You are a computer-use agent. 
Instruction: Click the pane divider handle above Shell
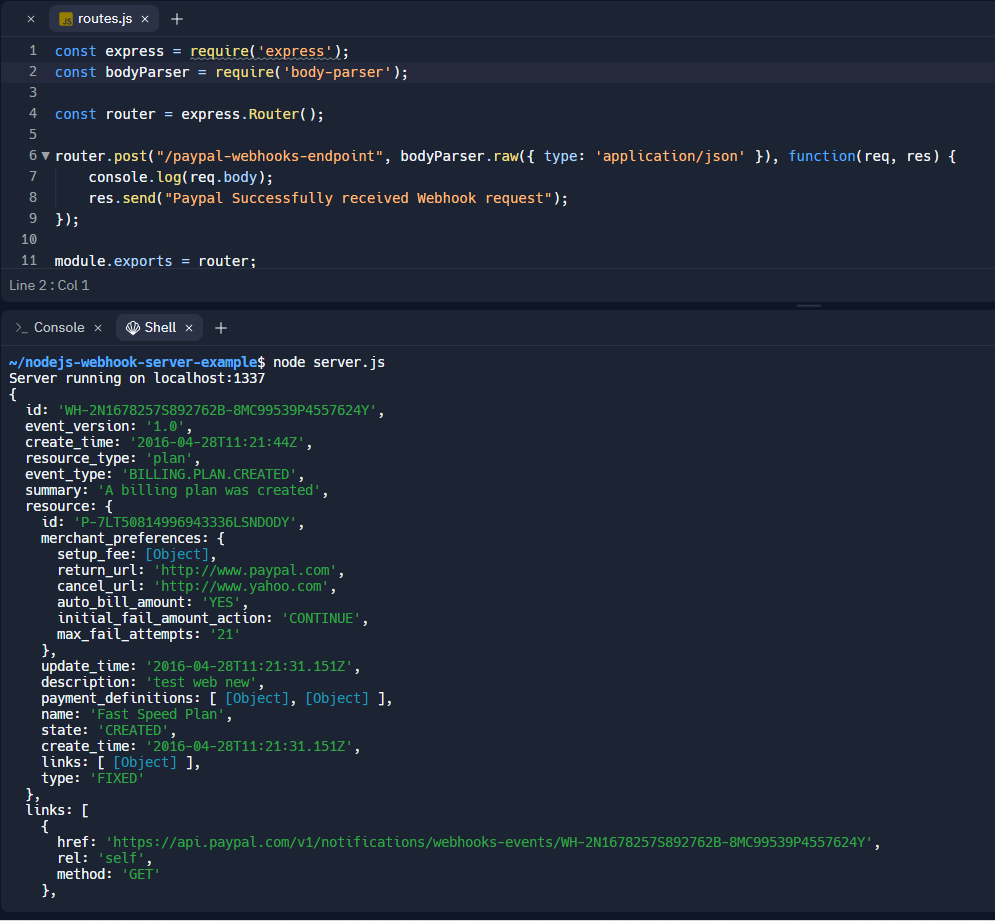pyautogui.click(x=808, y=305)
